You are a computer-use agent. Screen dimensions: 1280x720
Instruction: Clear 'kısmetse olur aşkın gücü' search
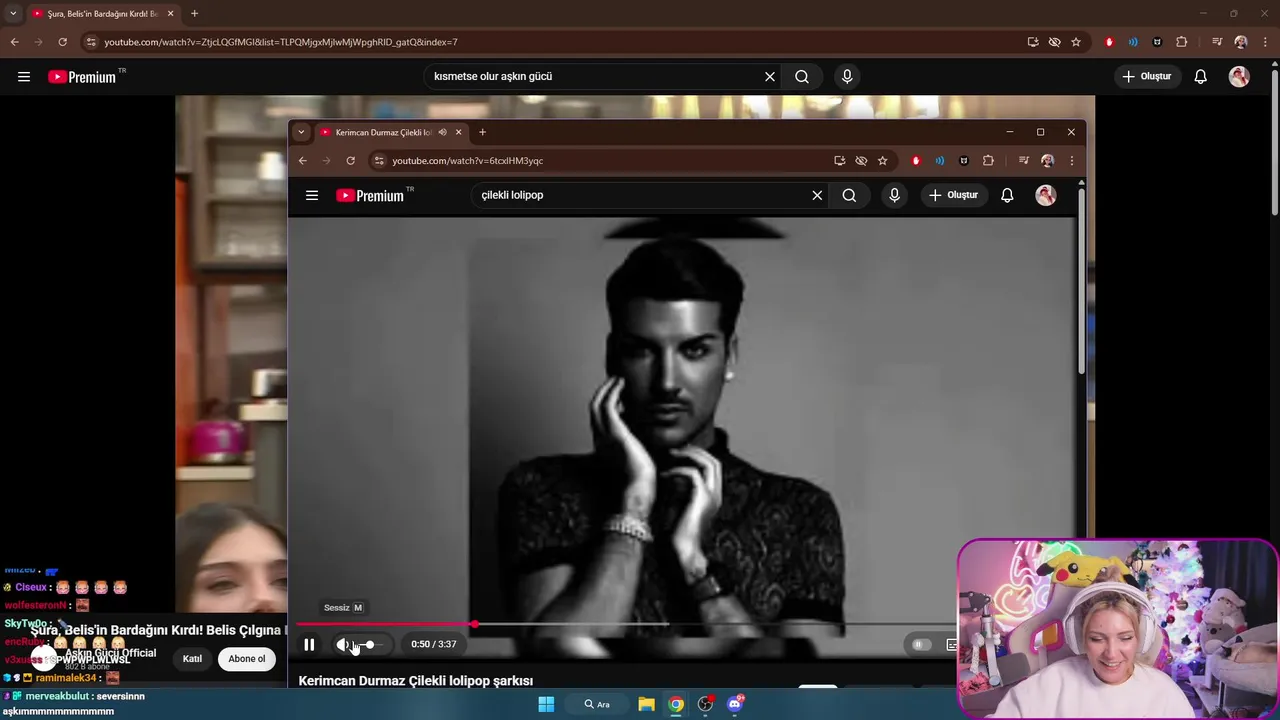[770, 77]
